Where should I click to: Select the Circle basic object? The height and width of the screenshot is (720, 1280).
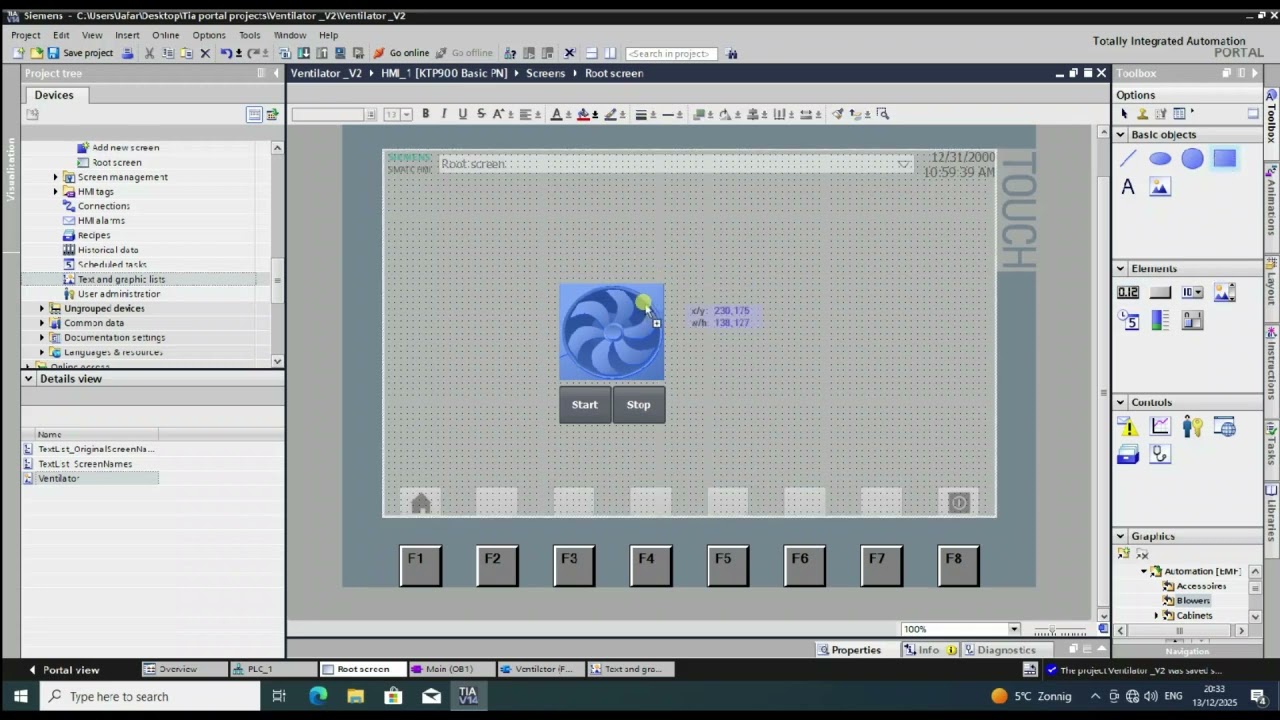pyautogui.click(x=1192, y=159)
